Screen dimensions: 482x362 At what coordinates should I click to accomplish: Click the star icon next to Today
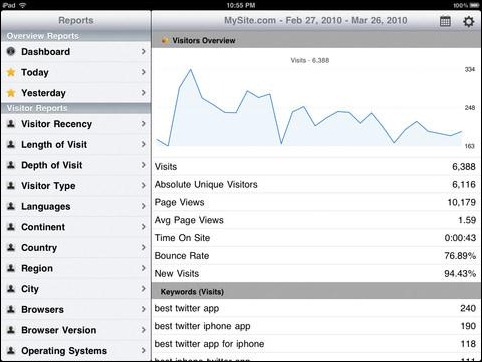(11, 72)
